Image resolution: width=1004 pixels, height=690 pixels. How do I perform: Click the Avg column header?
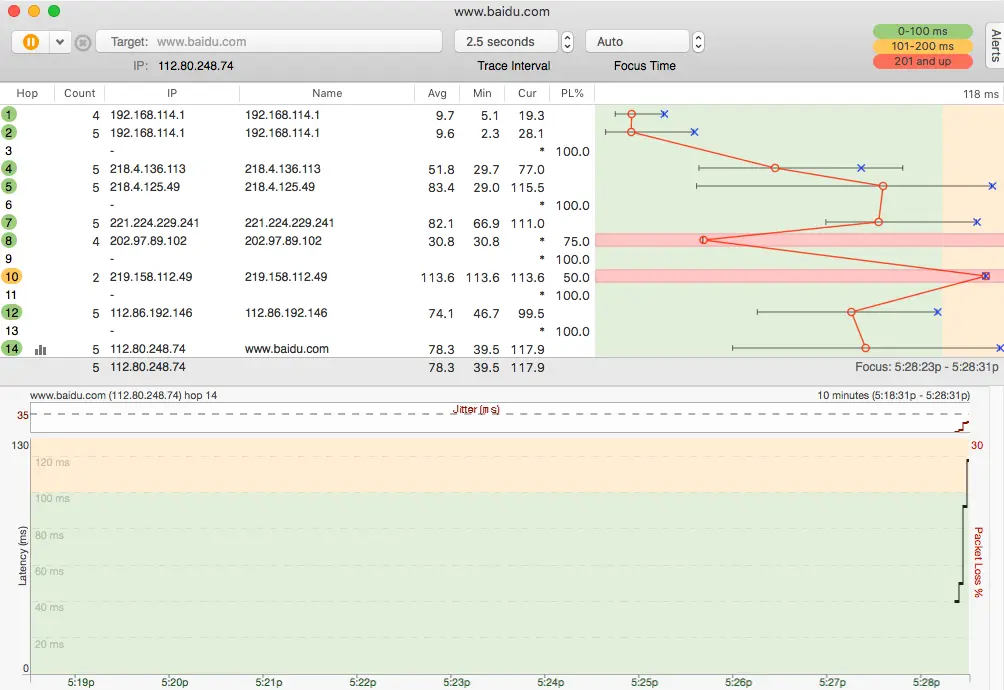[437, 93]
